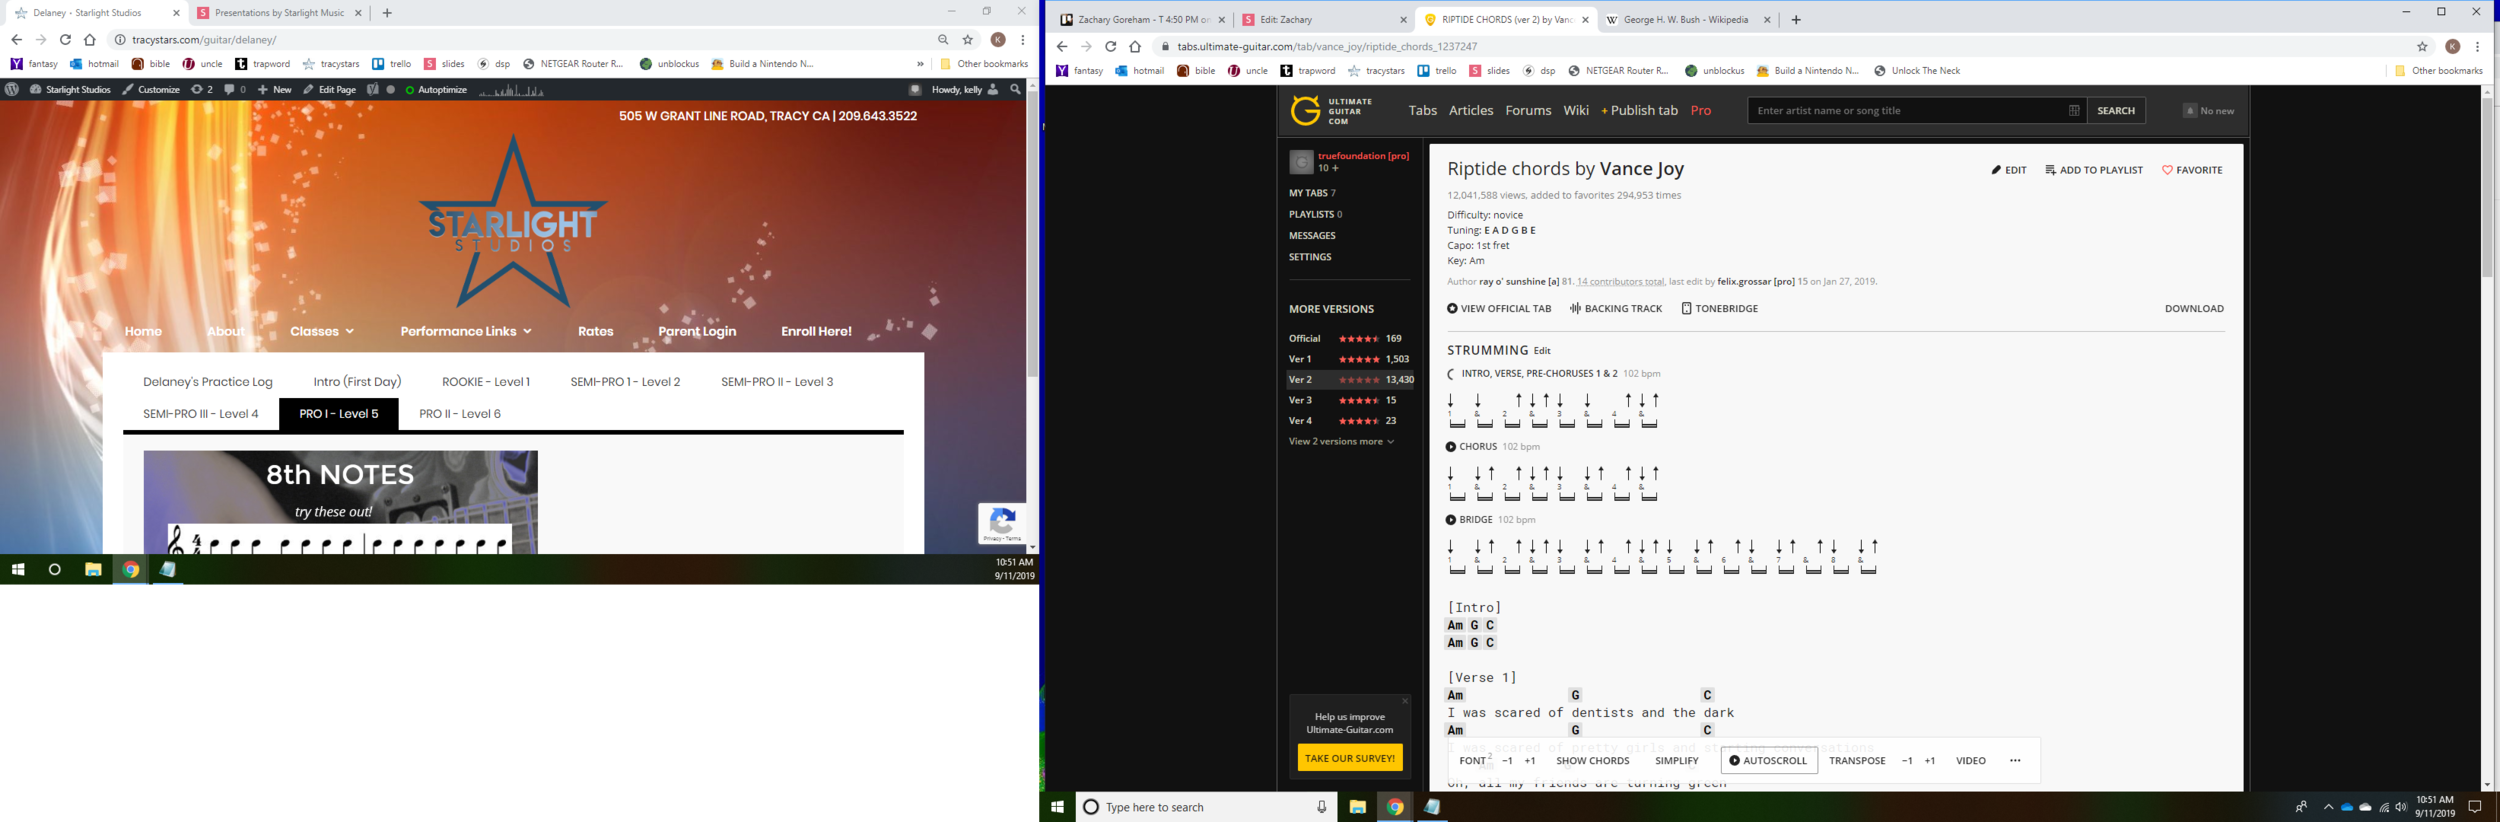Screen dimensions: 2500x822
Task: Open Delaney's Practice Log tab
Action: point(208,382)
